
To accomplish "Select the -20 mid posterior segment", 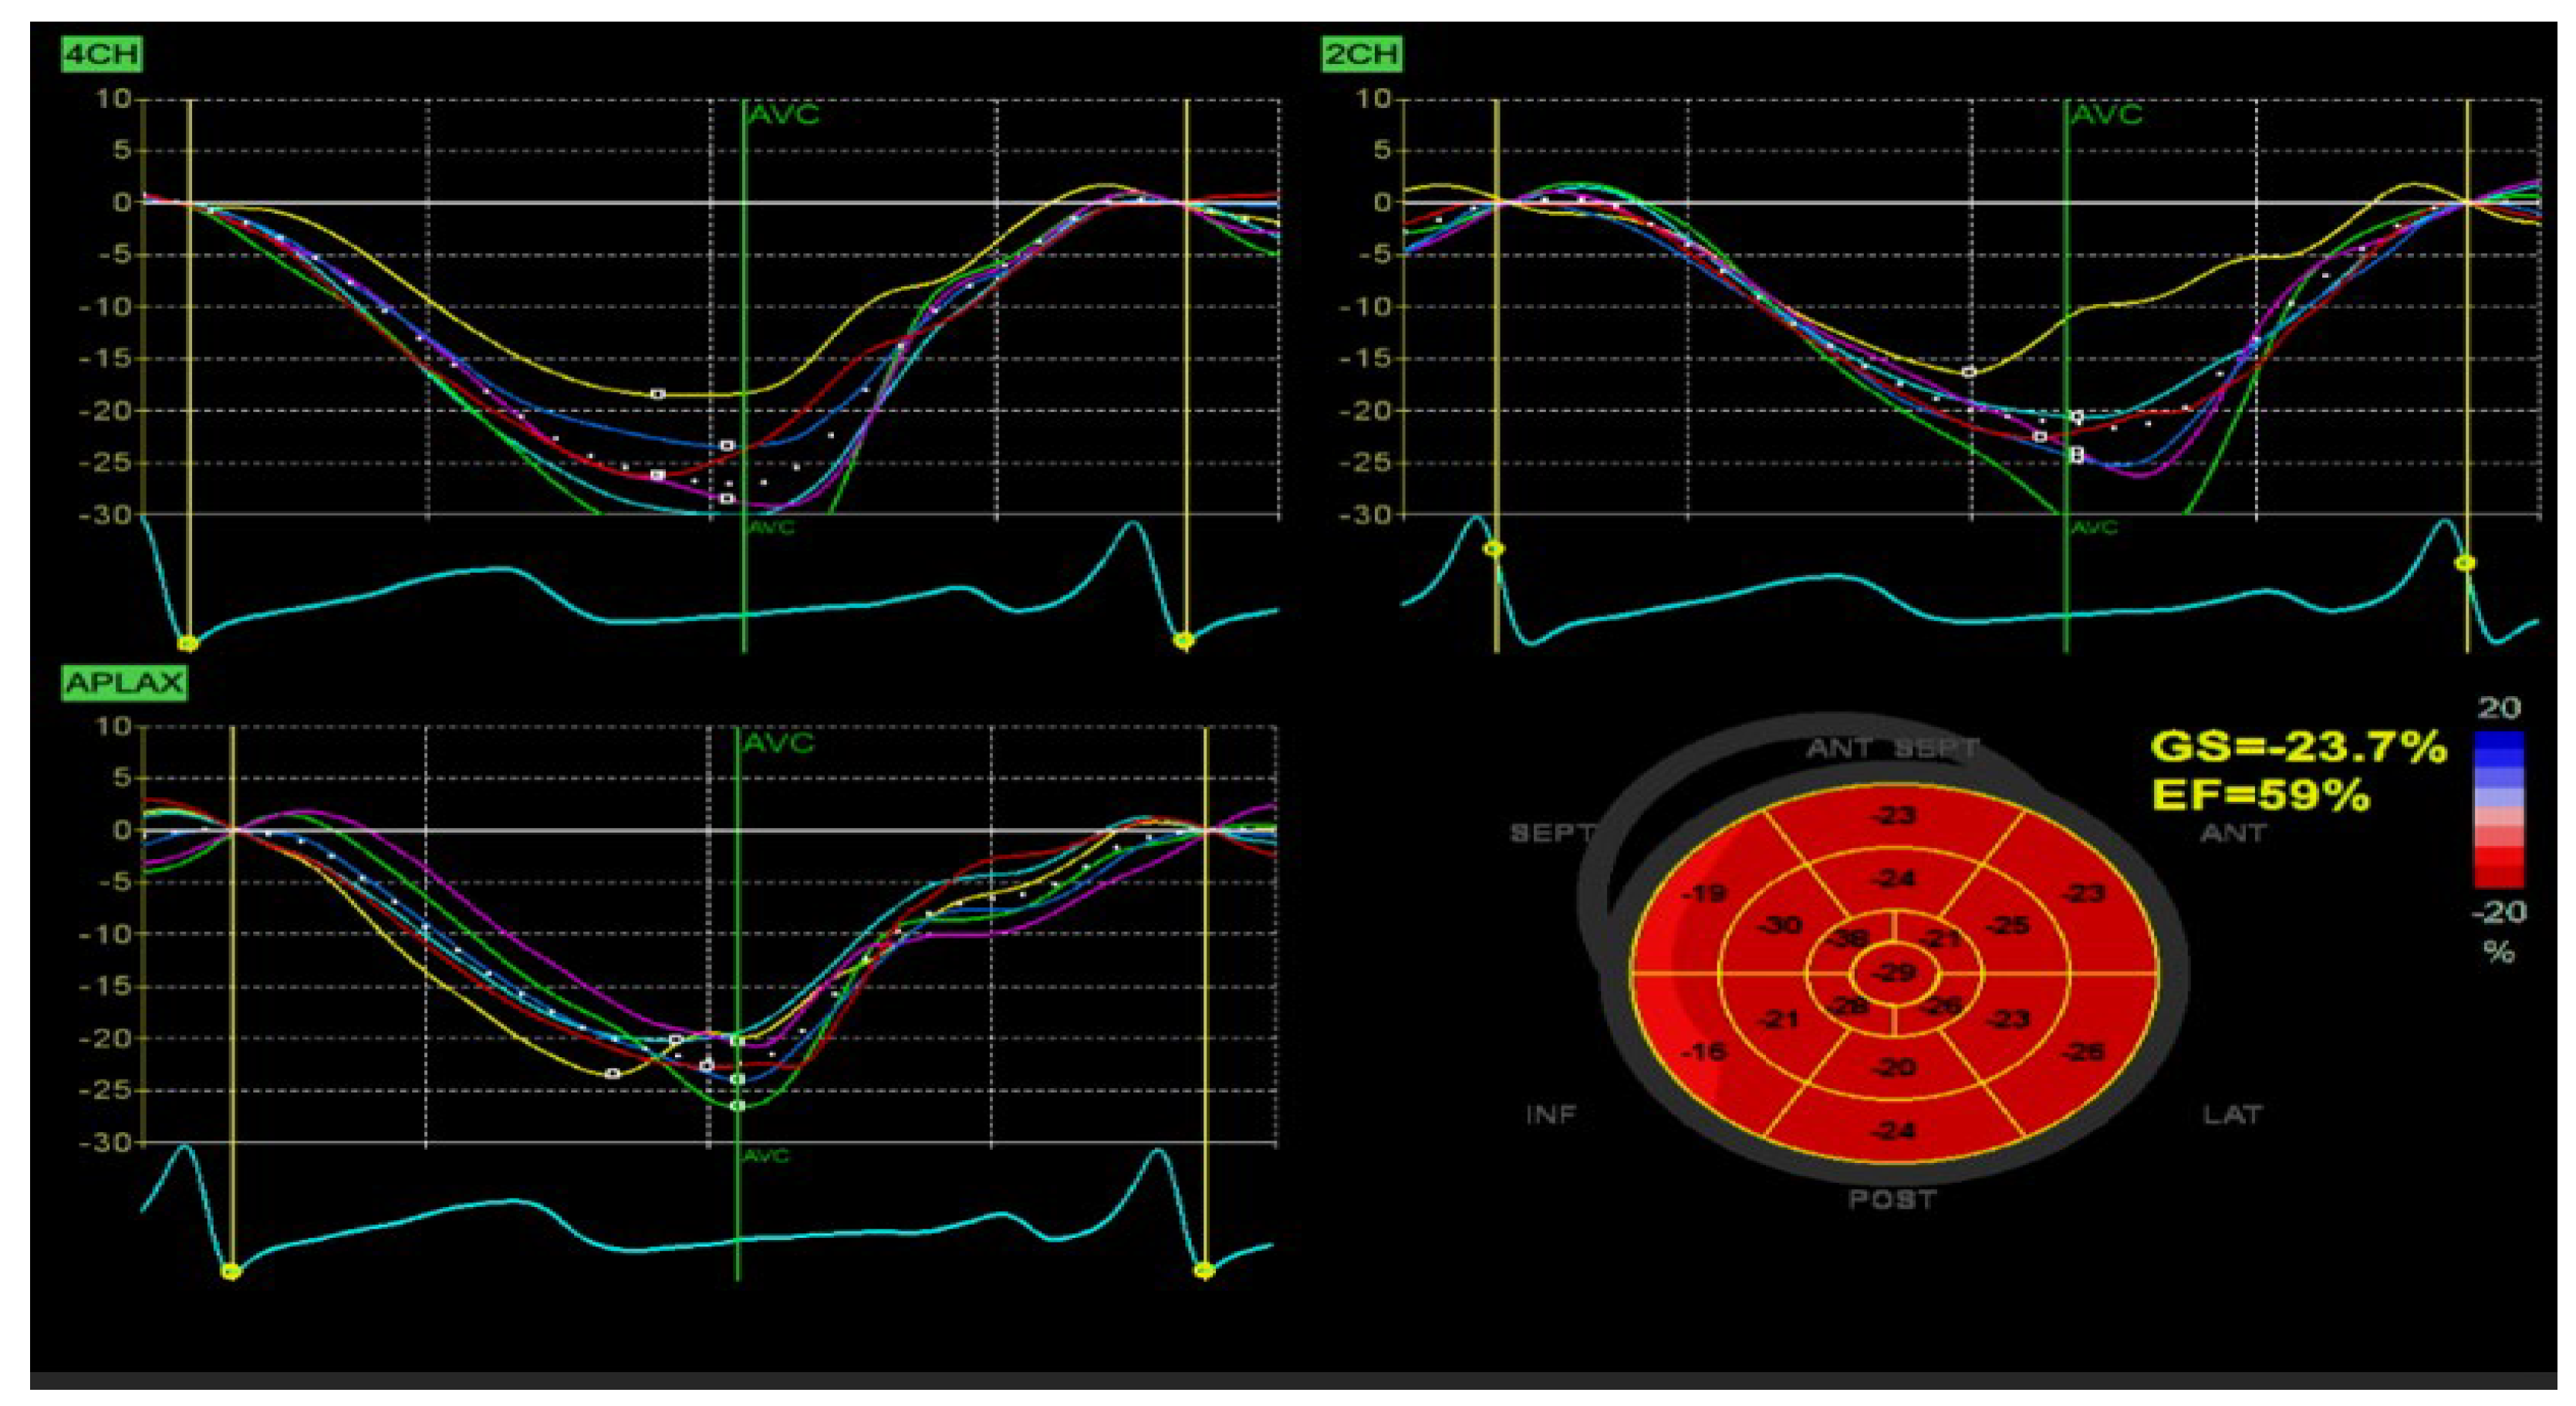I will click(x=1894, y=1067).
